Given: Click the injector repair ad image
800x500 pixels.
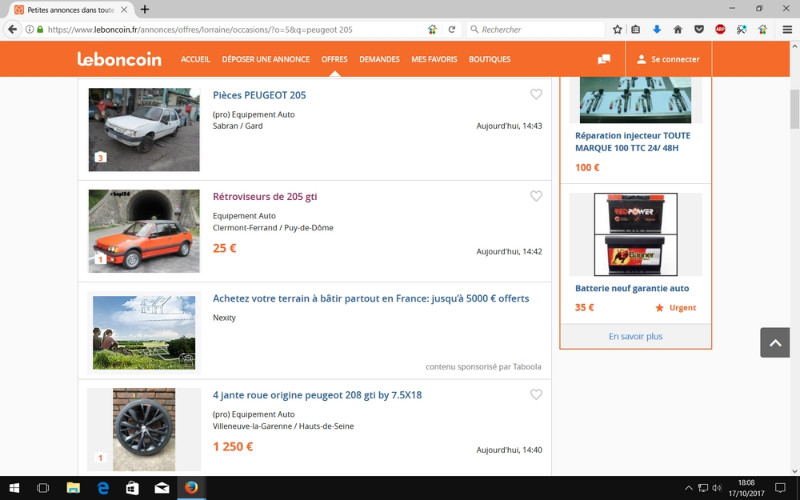Looking at the screenshot, I should click(x=636, y=100).
